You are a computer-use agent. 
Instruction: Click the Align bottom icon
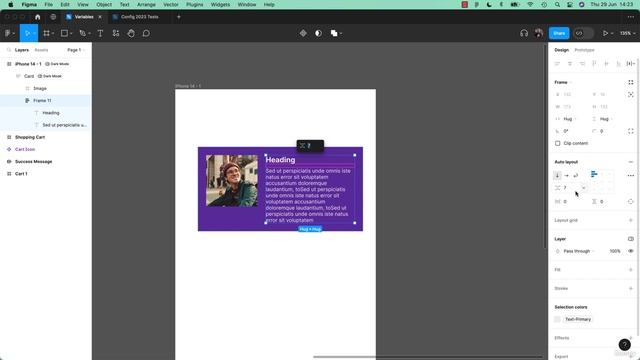(619, 64)
